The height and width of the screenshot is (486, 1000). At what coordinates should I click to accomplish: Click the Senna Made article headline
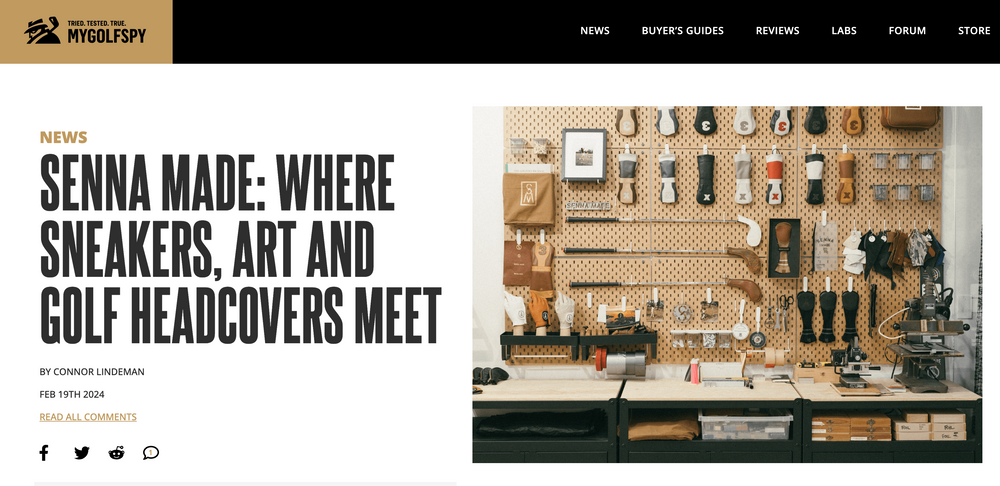[x=240, y=248]
